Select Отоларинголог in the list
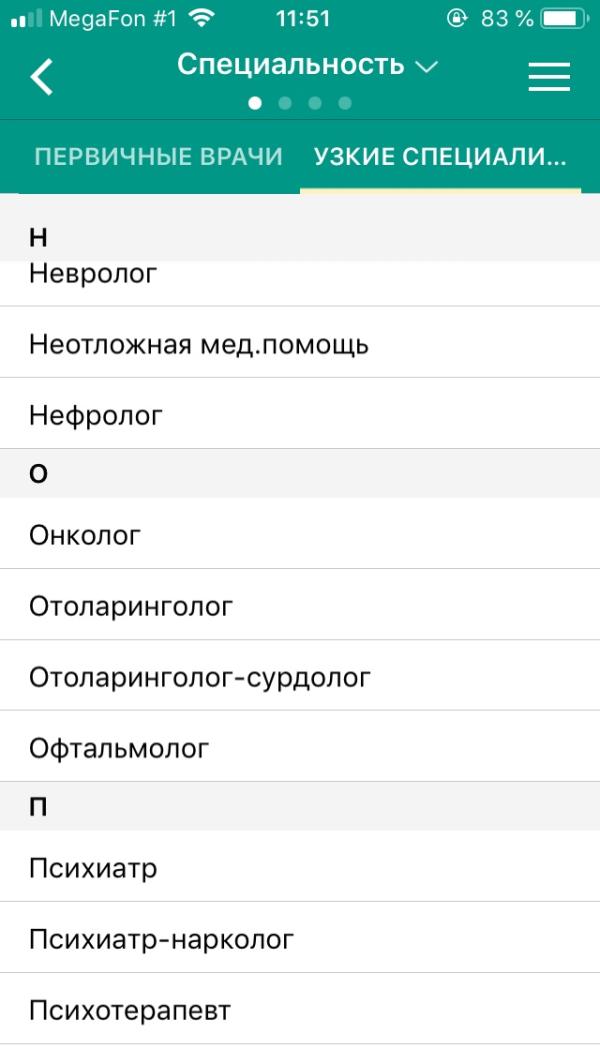The width and height of the screenshot is (600, 1063). click(300, 604)
